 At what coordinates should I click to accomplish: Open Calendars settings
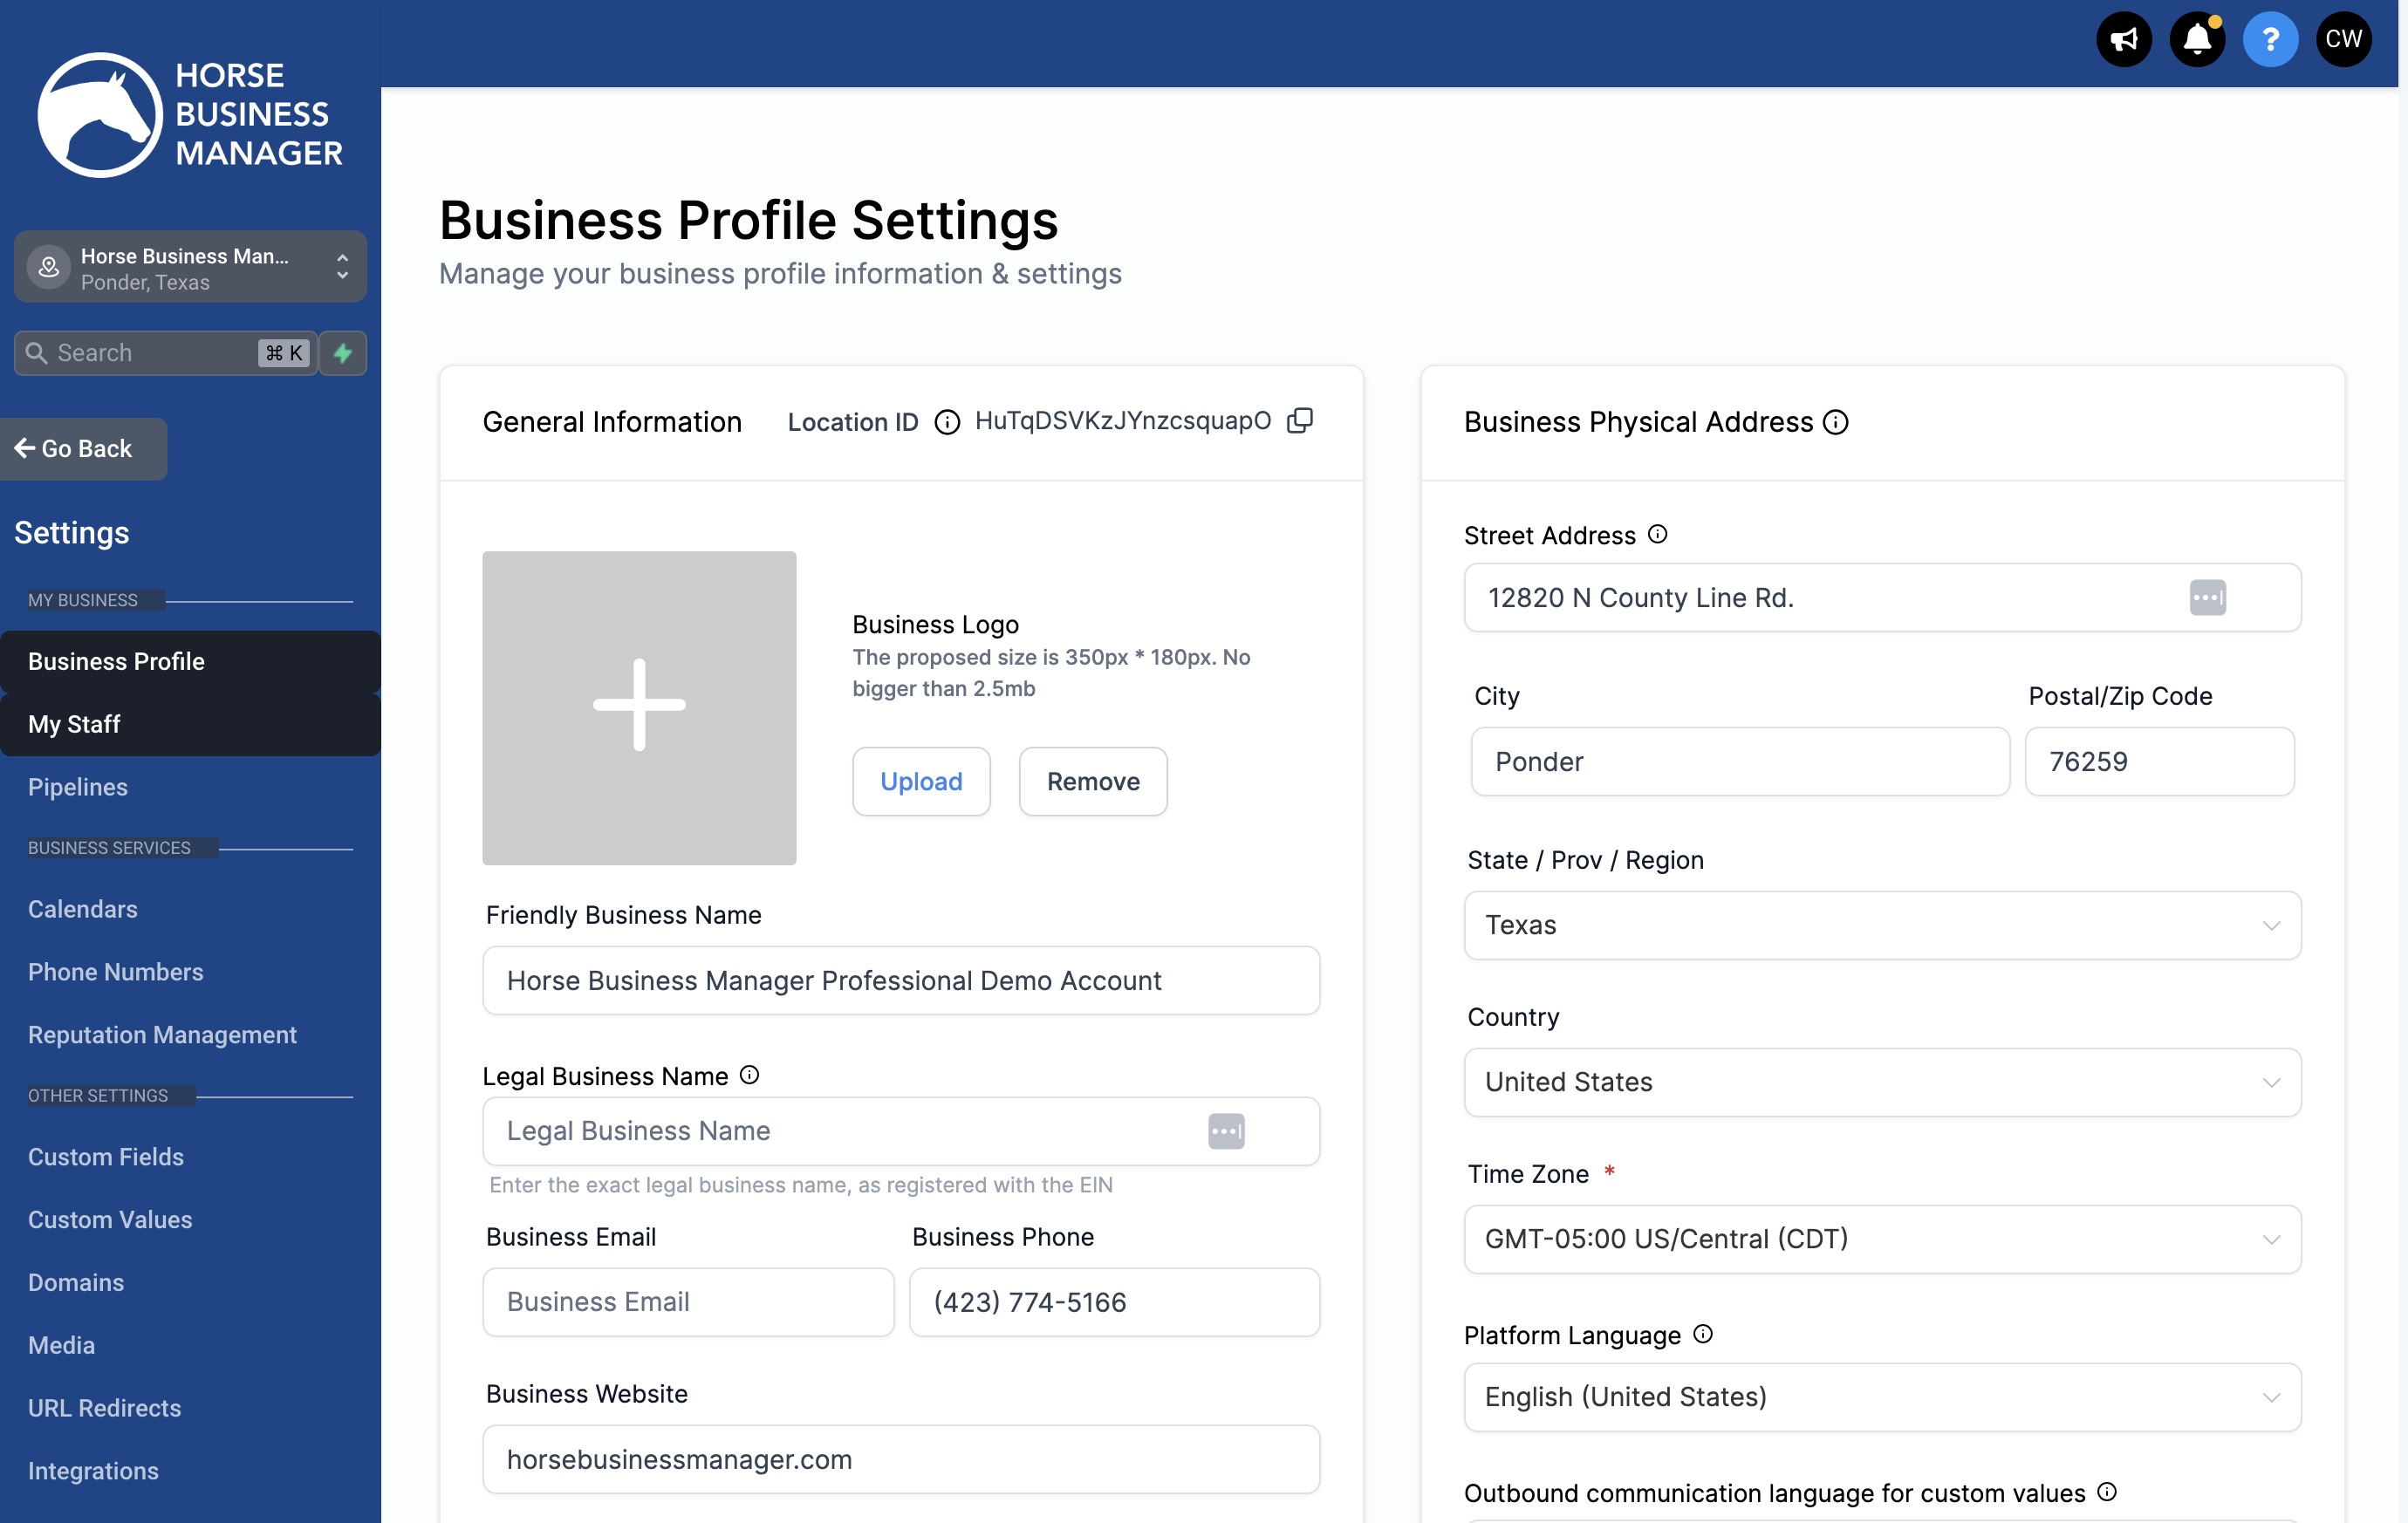83,909
